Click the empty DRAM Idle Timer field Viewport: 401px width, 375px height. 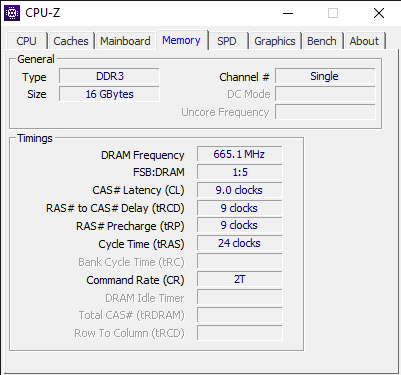(x=239, y=297)
